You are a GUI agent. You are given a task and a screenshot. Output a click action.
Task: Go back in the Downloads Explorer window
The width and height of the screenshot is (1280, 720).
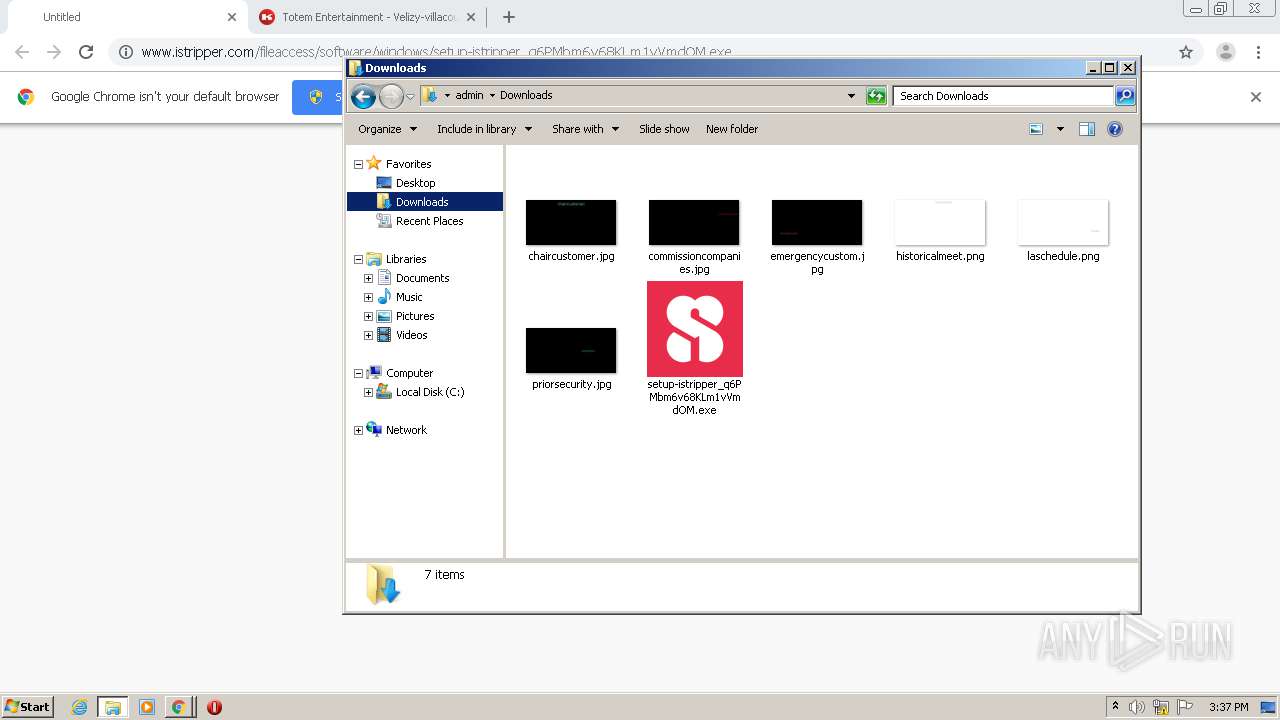click(x=363, y=96)
